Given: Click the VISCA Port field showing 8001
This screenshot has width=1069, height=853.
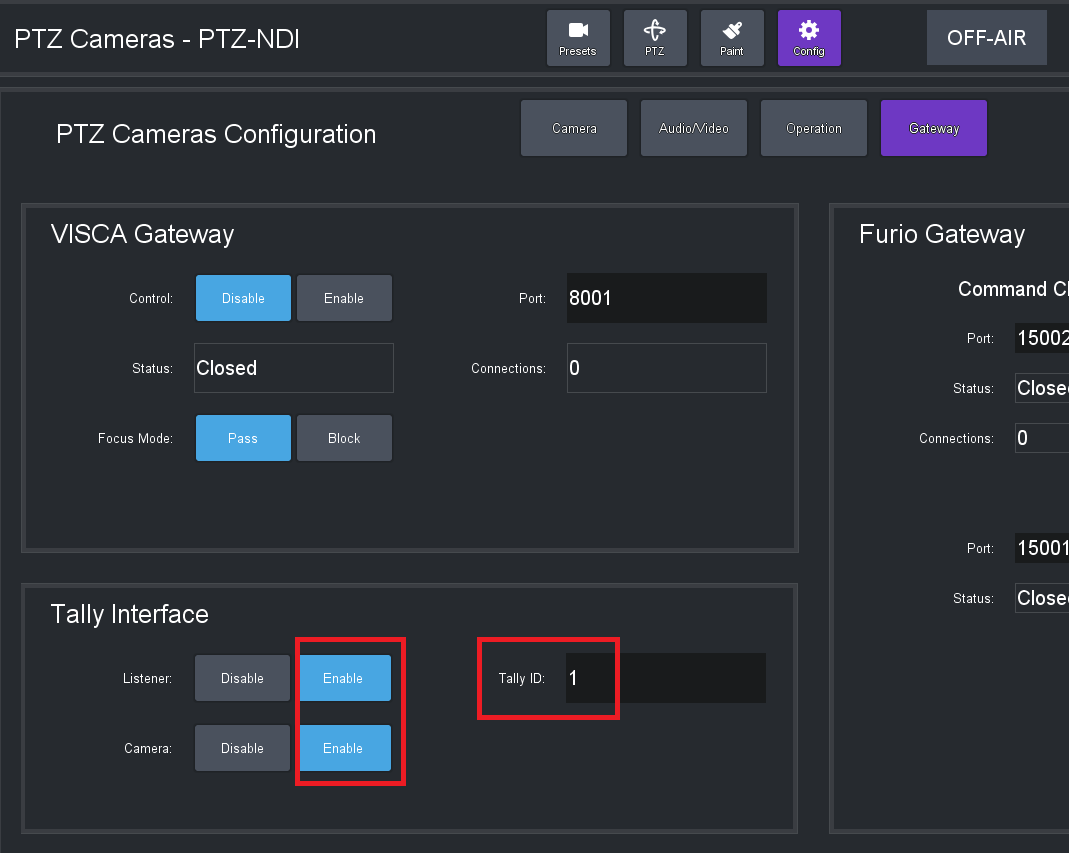Looking at the screenshot, I should click(x=666, y=298).
